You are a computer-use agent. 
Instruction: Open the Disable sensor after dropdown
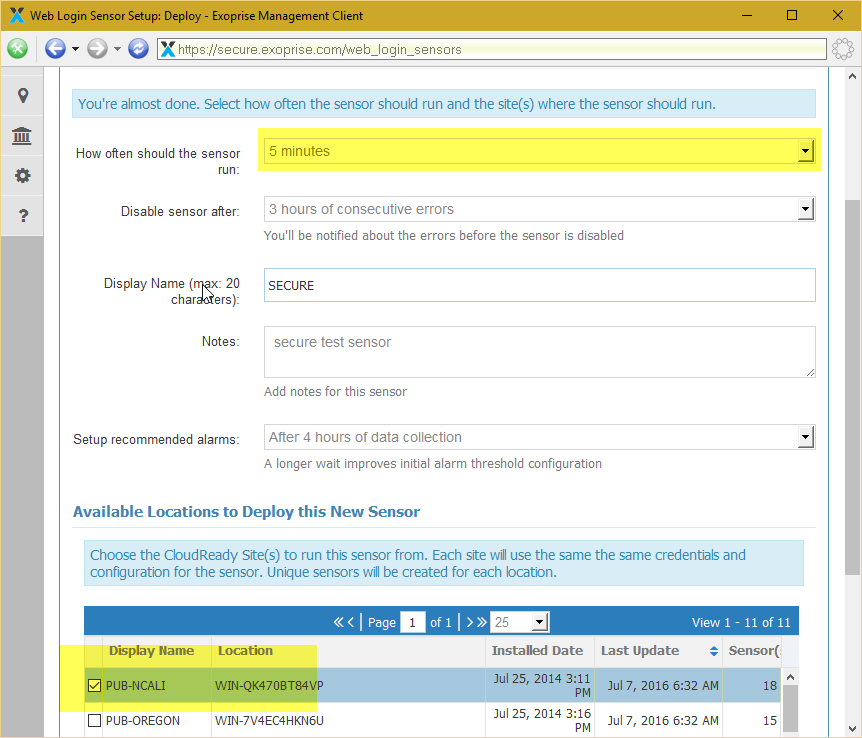tap(539, 209)
